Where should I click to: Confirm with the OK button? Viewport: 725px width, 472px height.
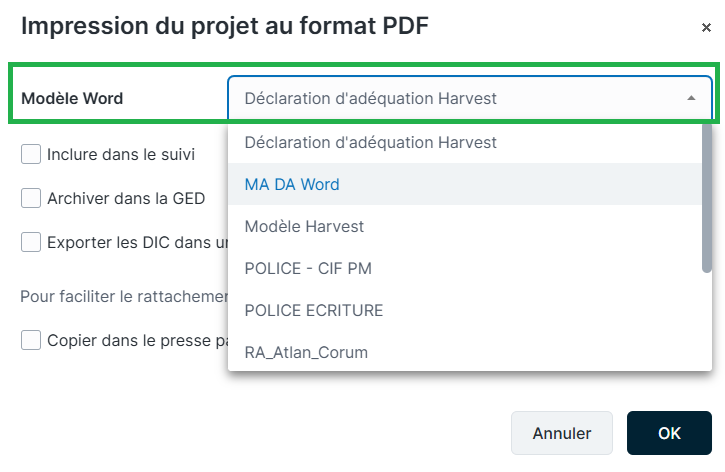pyautogui.click(x=669, y=433)
